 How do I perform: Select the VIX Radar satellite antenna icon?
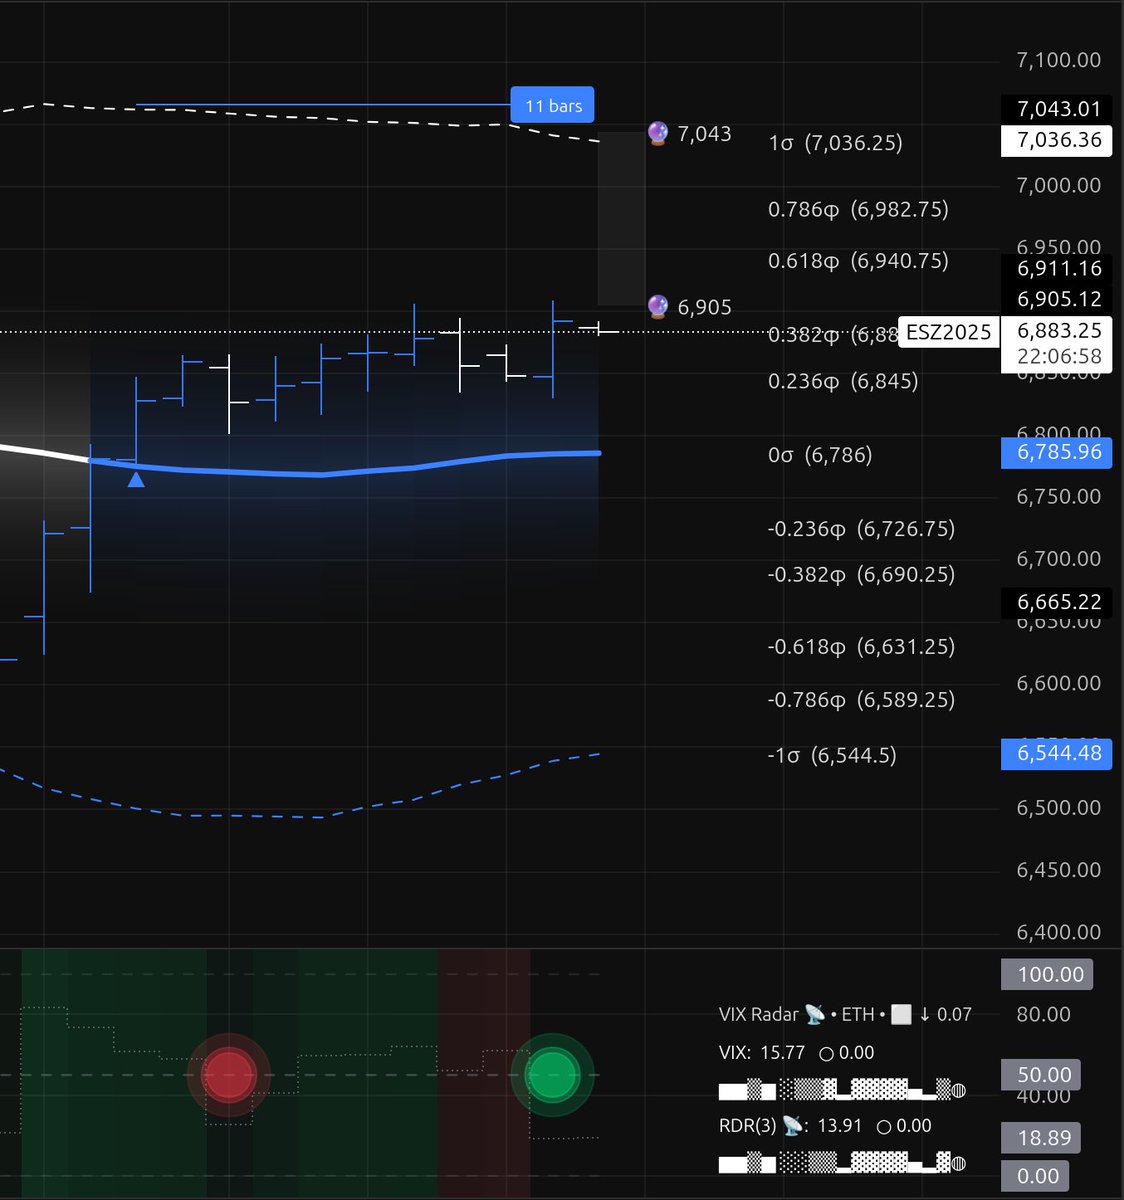pos(814,1014)
